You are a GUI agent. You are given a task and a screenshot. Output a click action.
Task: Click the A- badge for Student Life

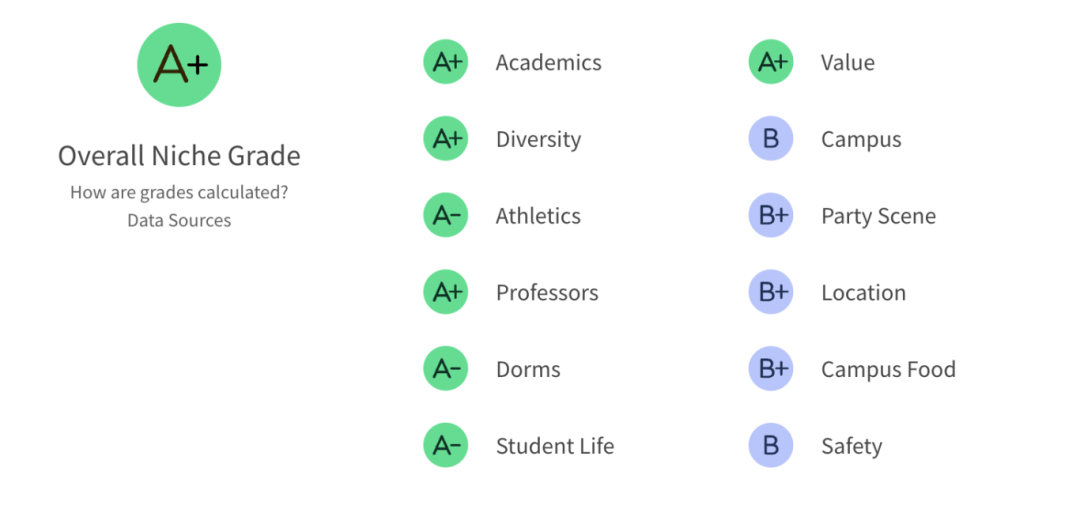446,446
